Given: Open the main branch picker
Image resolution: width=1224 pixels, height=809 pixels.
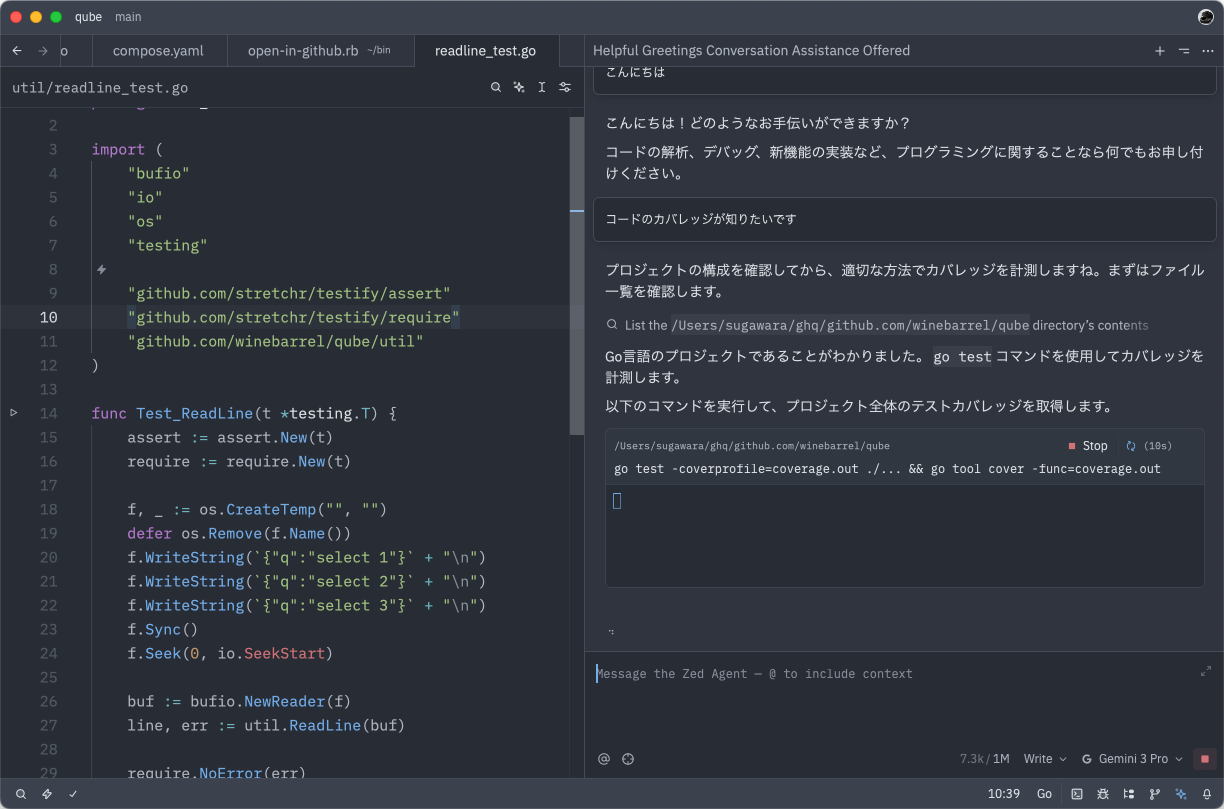Looking at the screenshot, I should click(128, 17).
